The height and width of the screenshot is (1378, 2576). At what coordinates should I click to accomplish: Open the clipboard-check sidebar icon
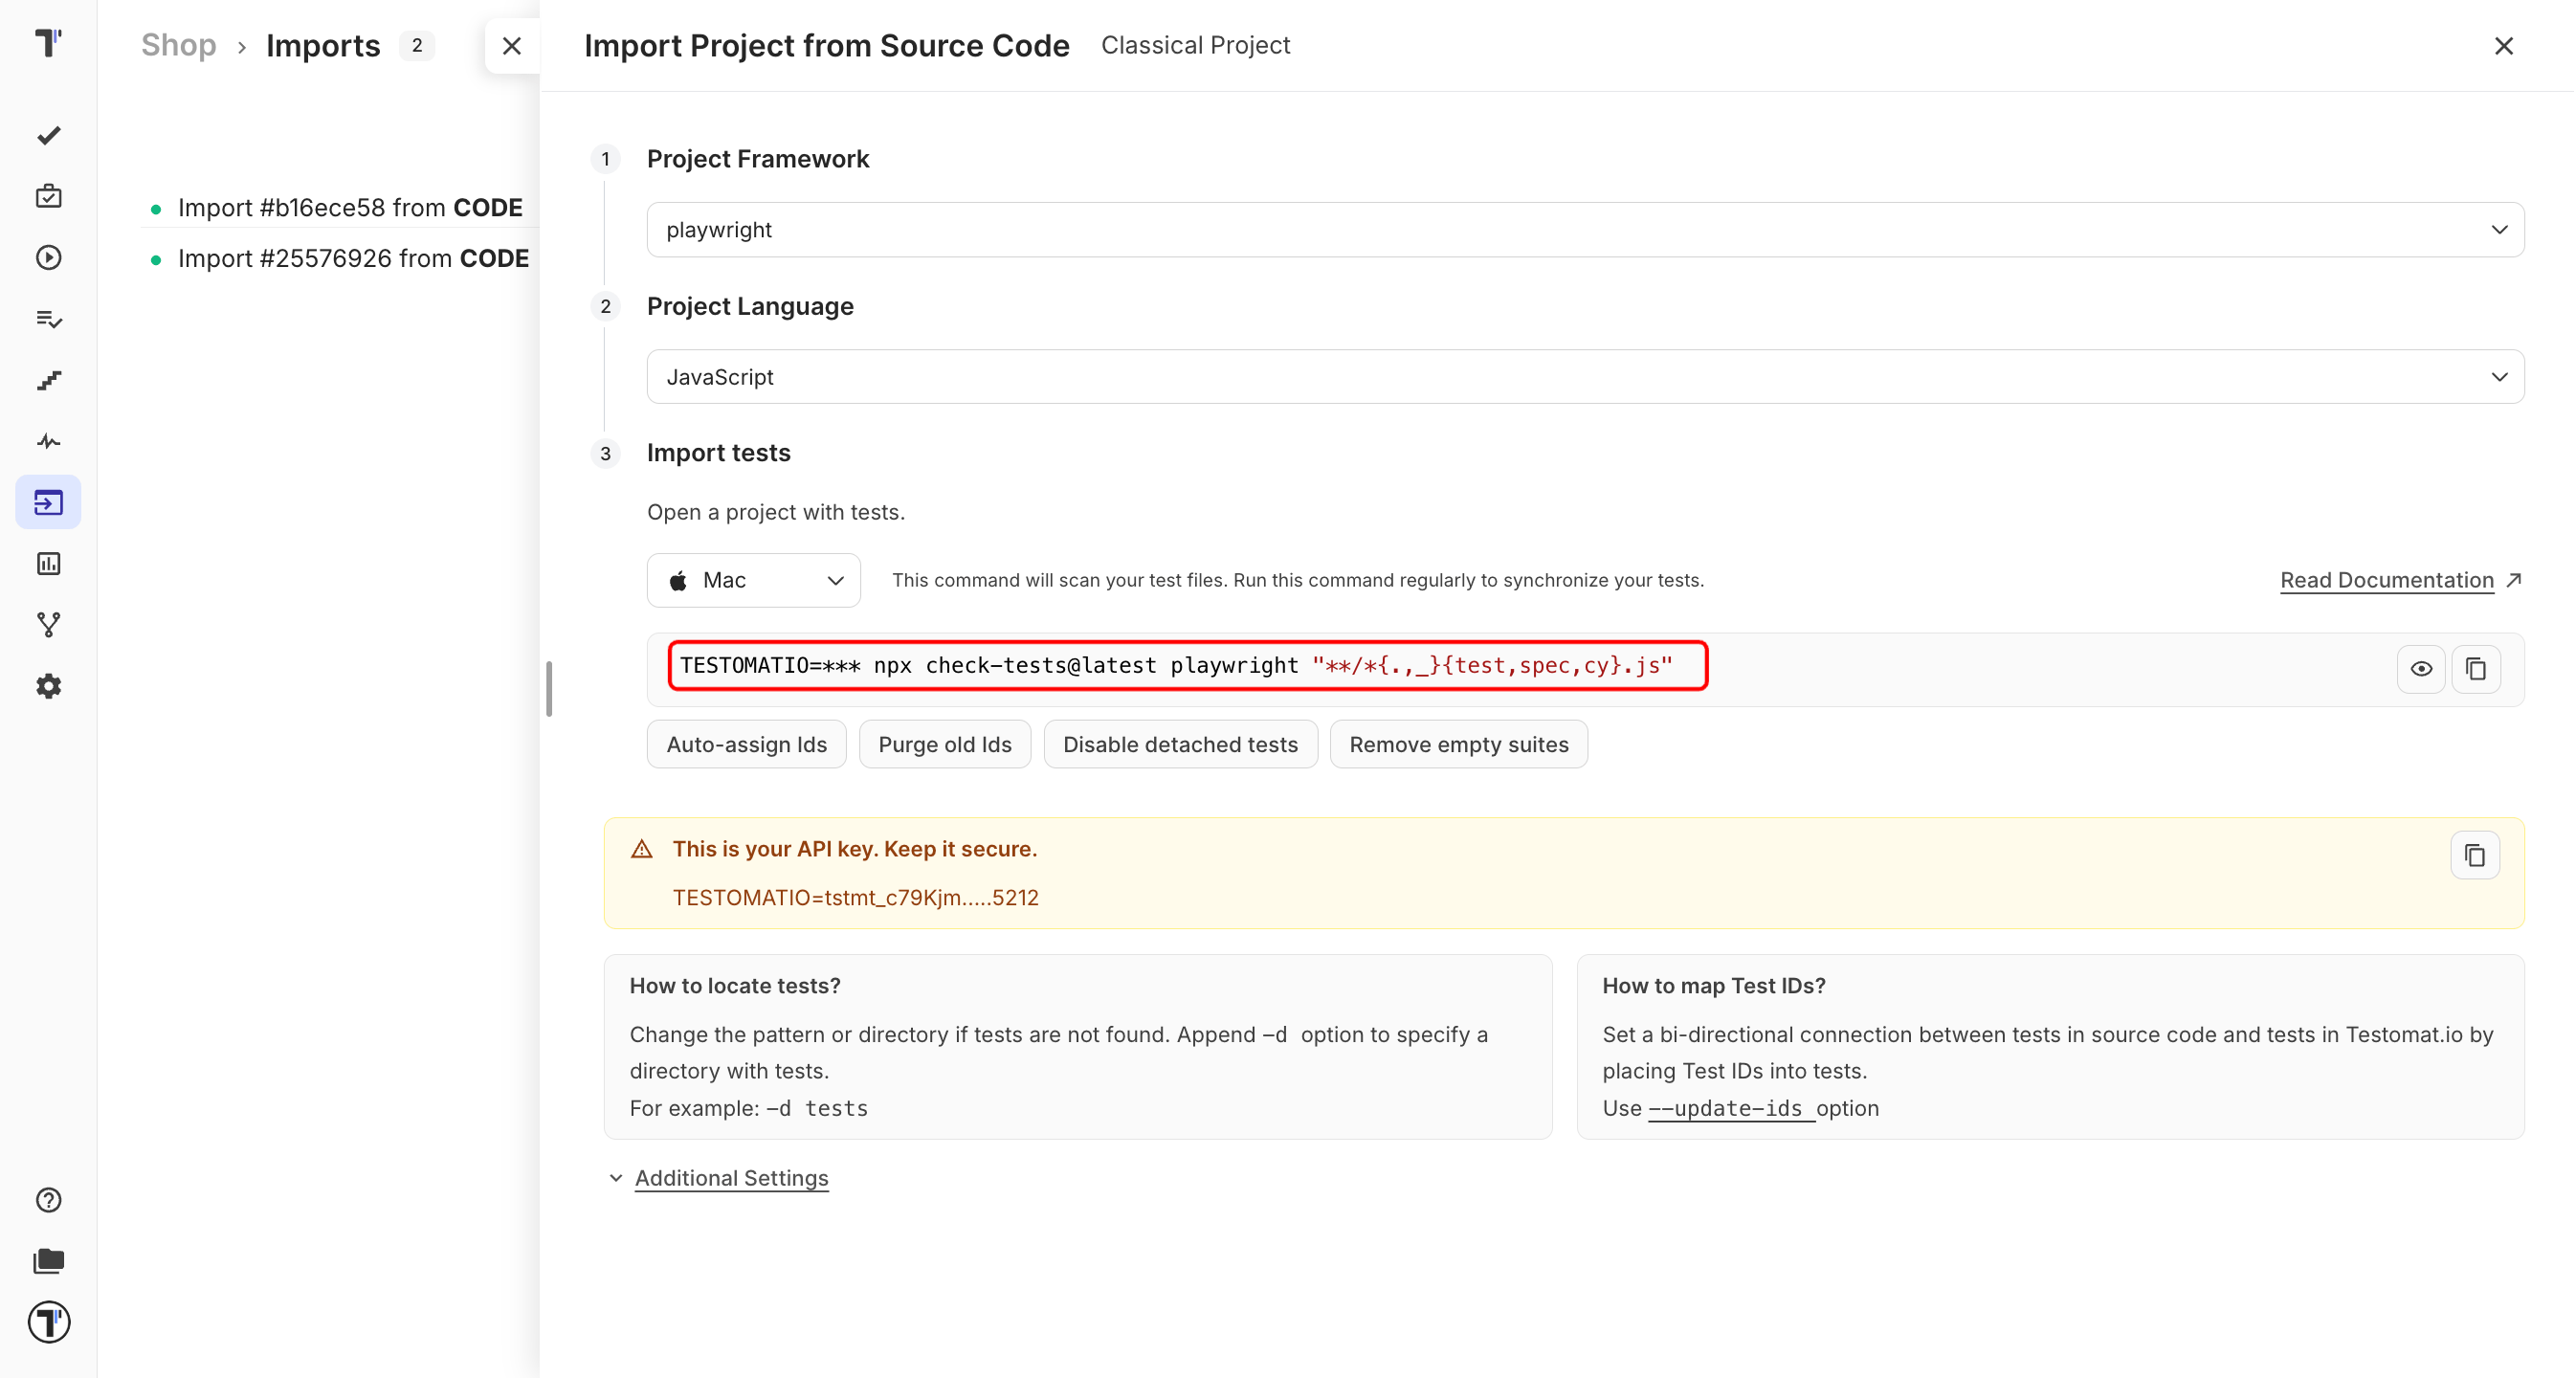[48, 196]
